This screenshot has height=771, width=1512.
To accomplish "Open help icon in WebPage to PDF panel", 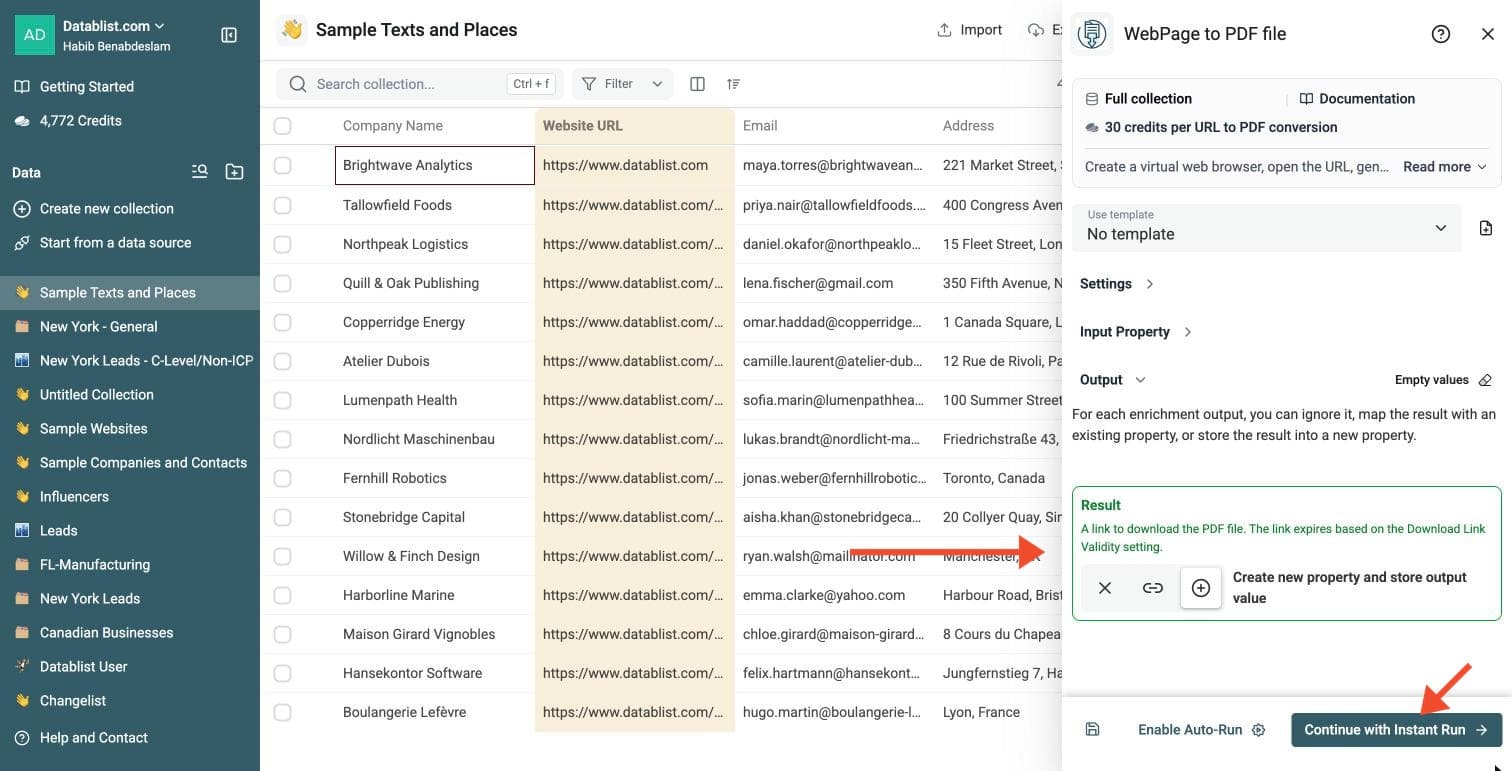I will [1441, 34].
